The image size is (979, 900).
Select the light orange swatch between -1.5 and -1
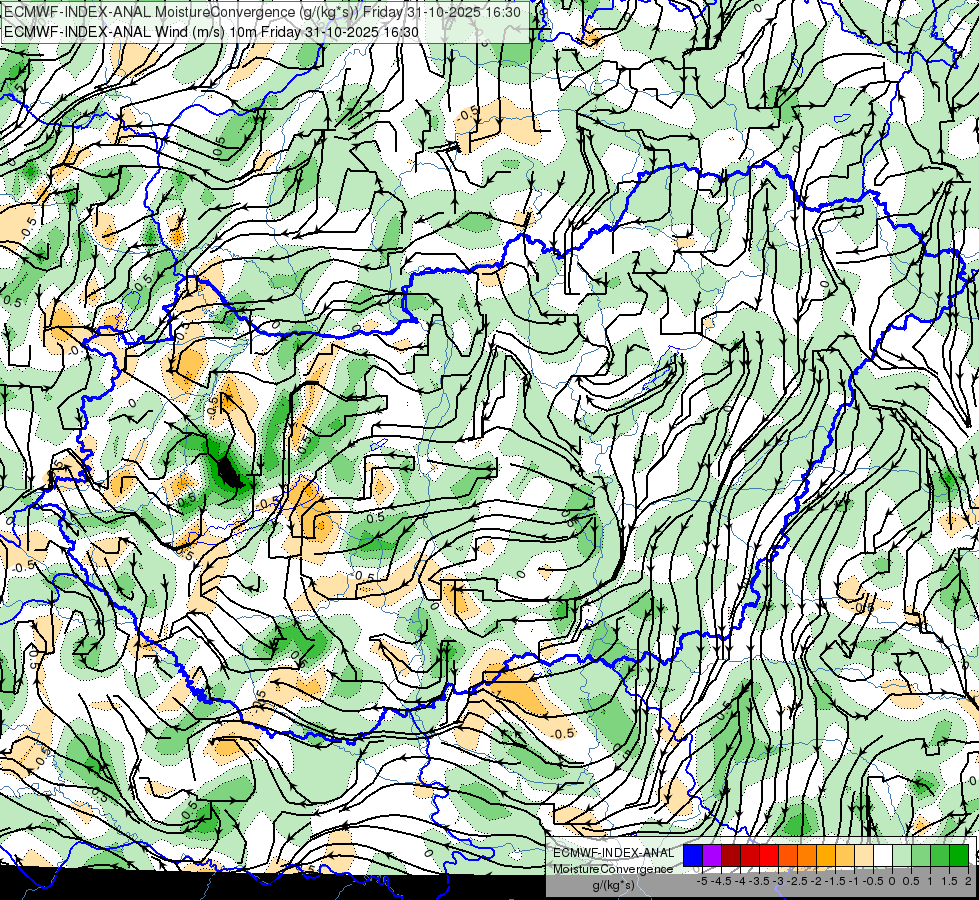coord(845,856)
